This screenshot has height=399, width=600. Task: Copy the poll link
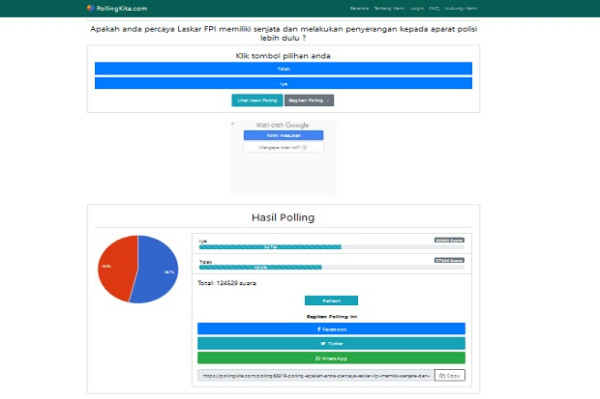[x=450, y=376]
